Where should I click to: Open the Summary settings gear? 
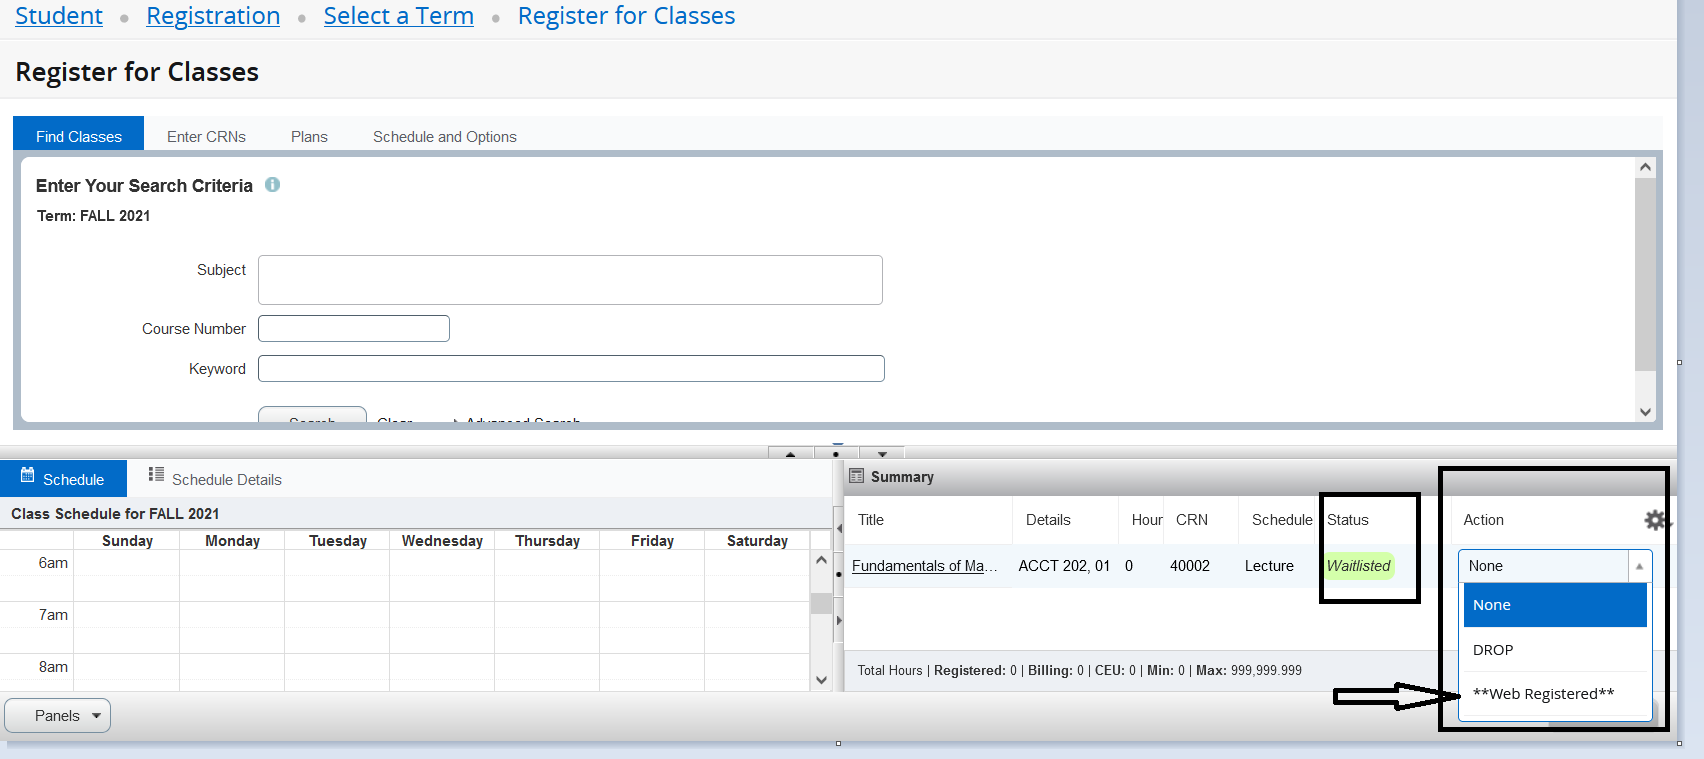1655,520
